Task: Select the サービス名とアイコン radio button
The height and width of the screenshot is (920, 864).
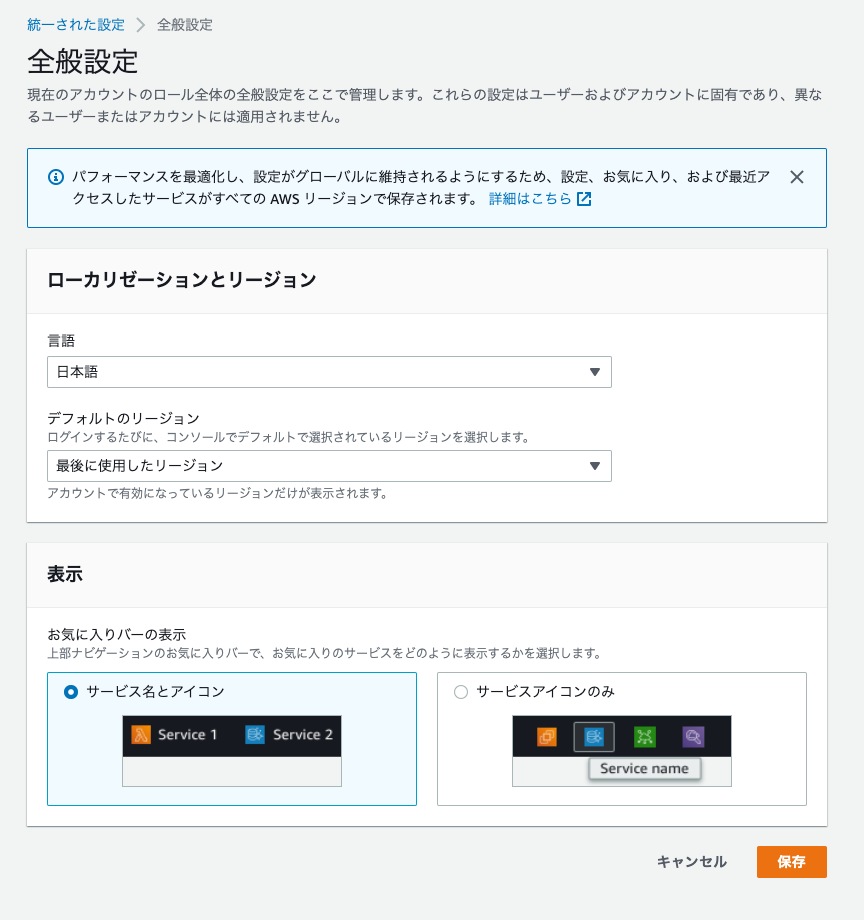Action: tap(68, 691)
